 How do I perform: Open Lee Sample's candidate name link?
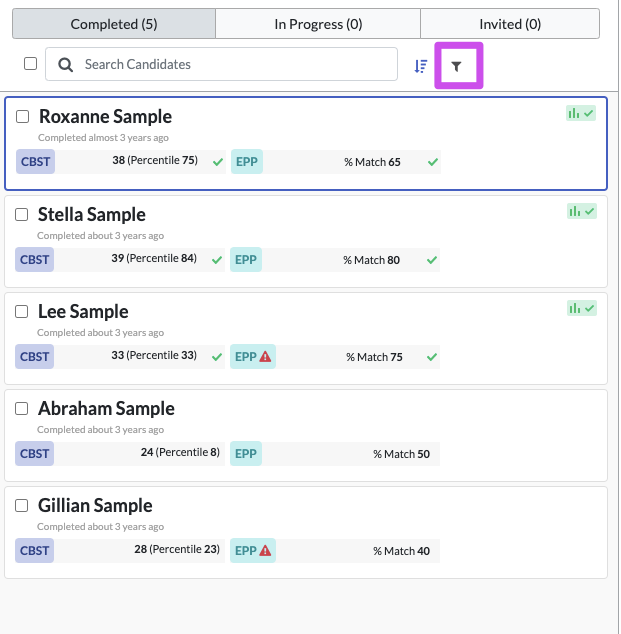83,312
